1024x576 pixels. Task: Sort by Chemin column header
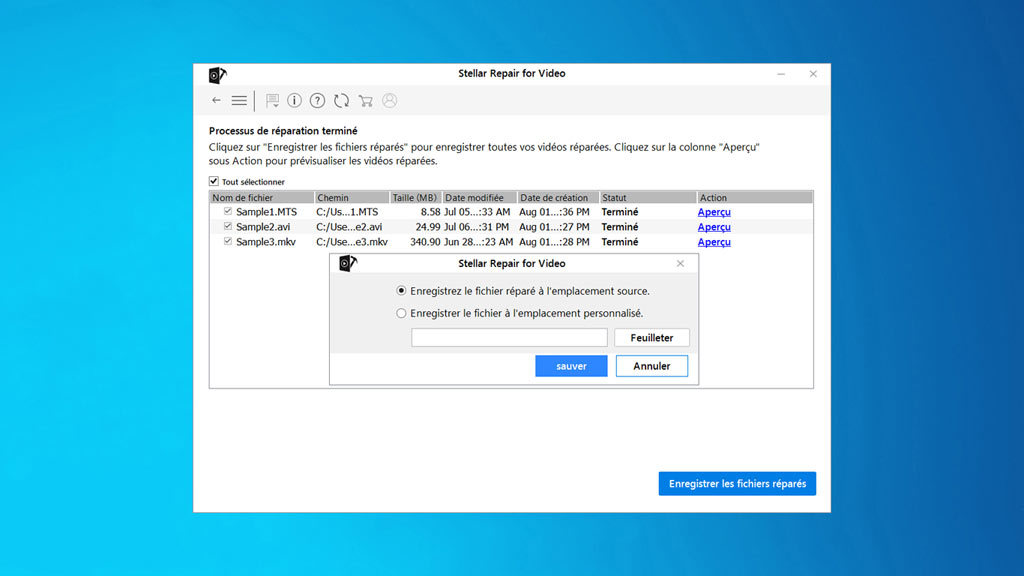pos(351,197)
